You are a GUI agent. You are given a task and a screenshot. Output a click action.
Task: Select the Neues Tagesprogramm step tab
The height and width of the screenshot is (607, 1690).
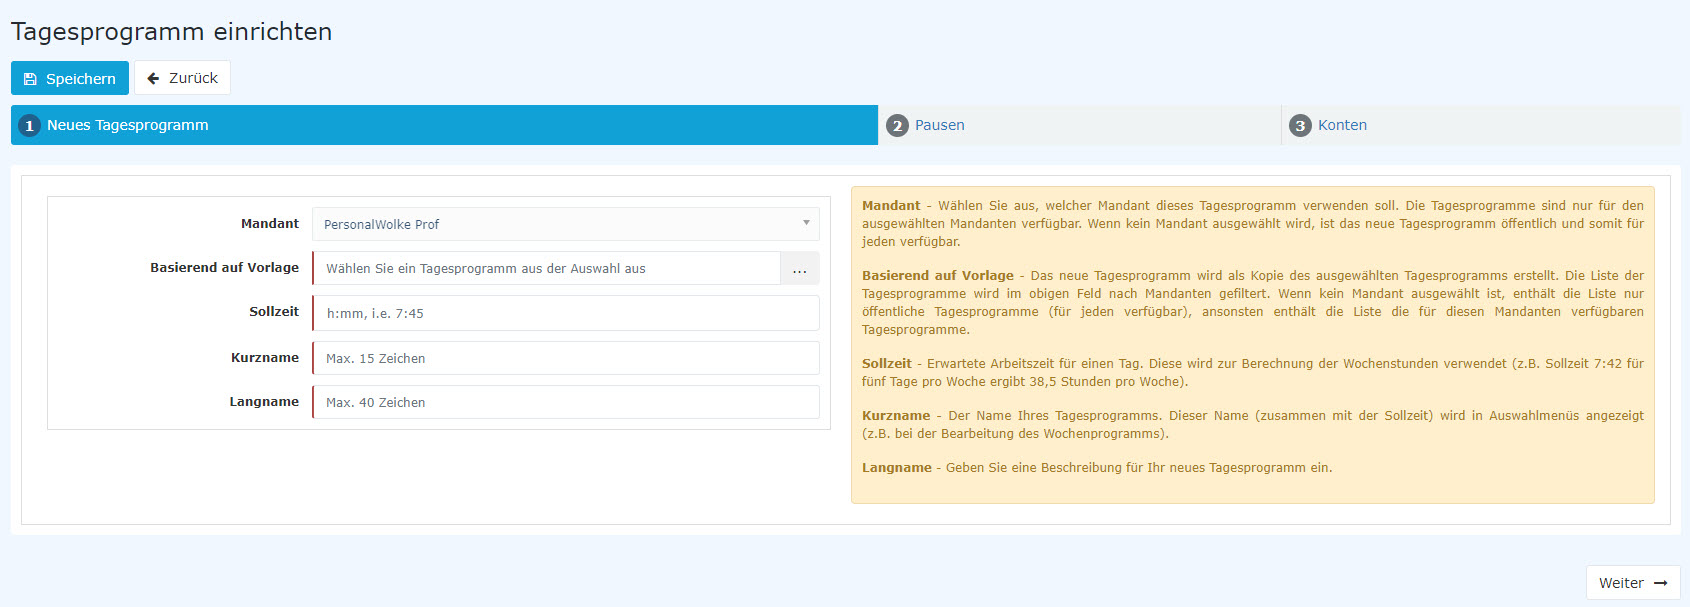(x=128, y=125)
